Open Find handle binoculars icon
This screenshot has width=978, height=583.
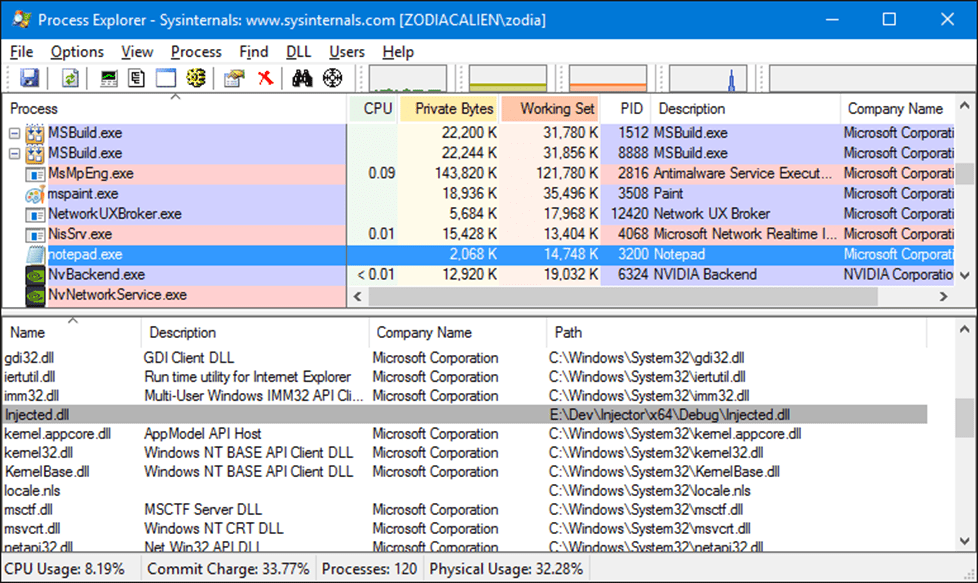coord(303,78)
